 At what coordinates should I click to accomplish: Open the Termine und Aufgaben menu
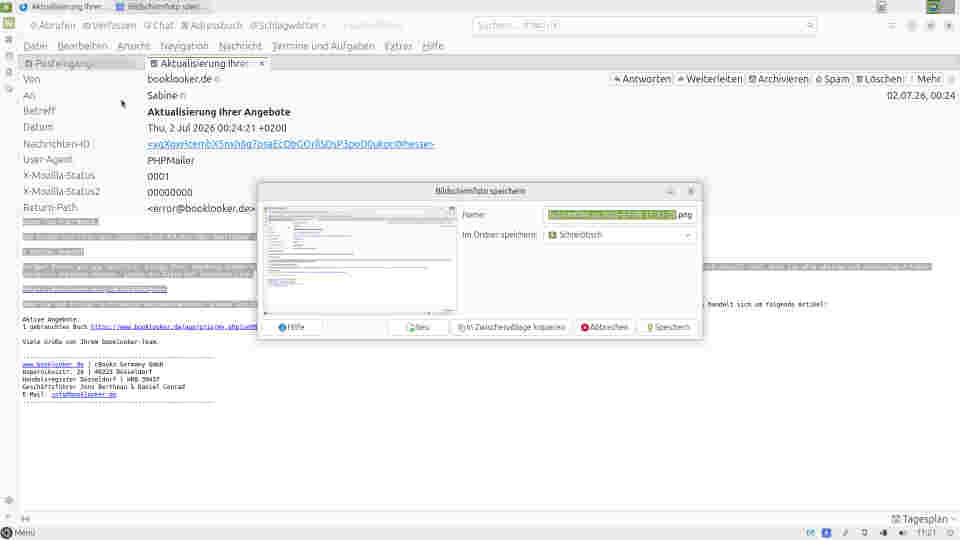(323, 46)
